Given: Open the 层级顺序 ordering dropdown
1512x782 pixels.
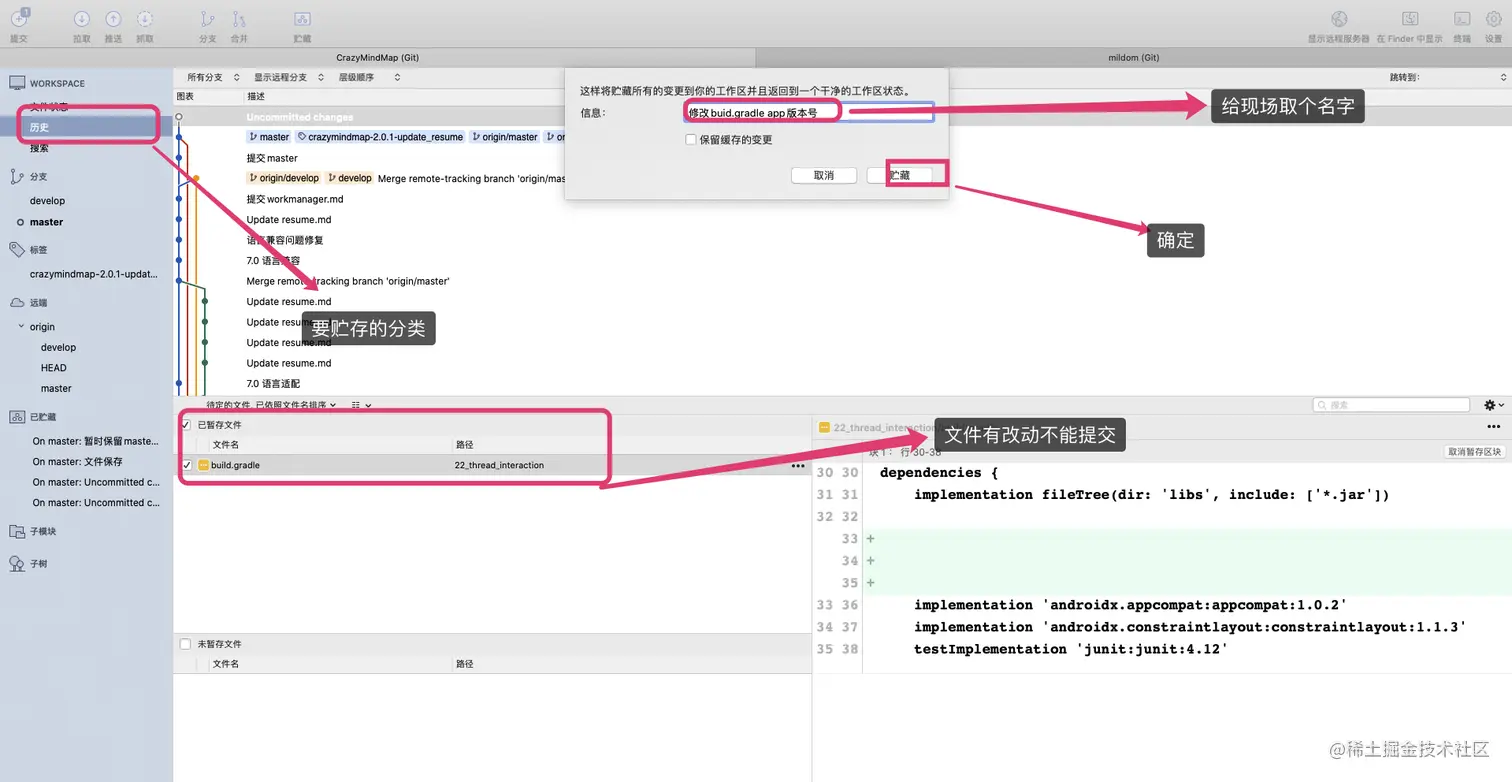Looking at the screenshot, I should tap(368, 77).
